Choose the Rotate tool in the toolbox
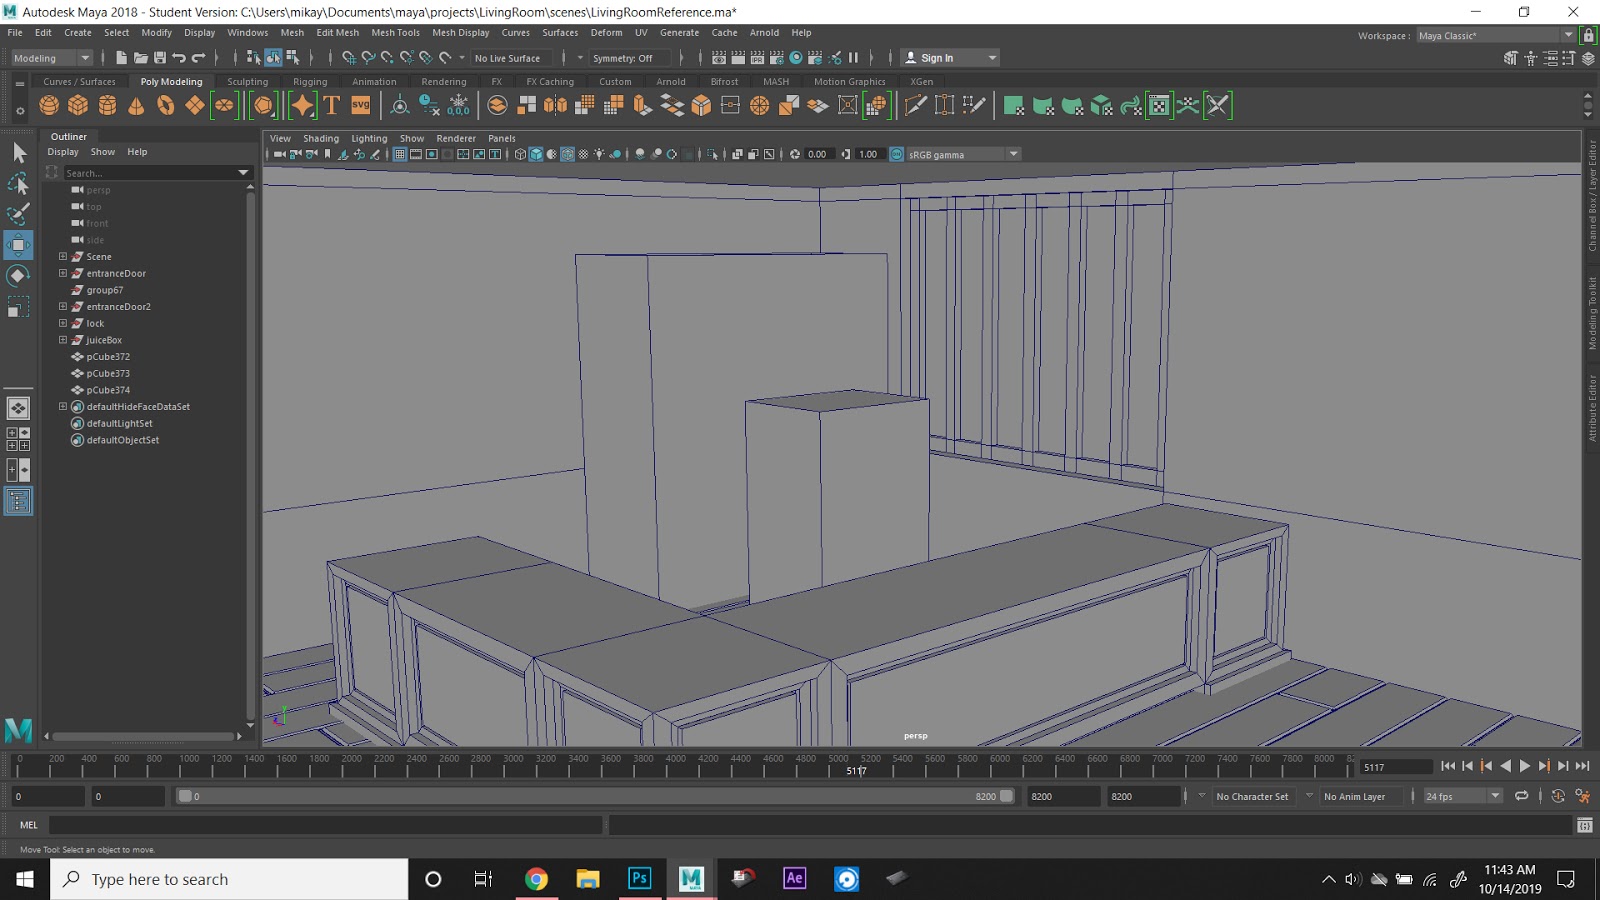This screenshot has width=1600, height=900. tap(18, 276)
